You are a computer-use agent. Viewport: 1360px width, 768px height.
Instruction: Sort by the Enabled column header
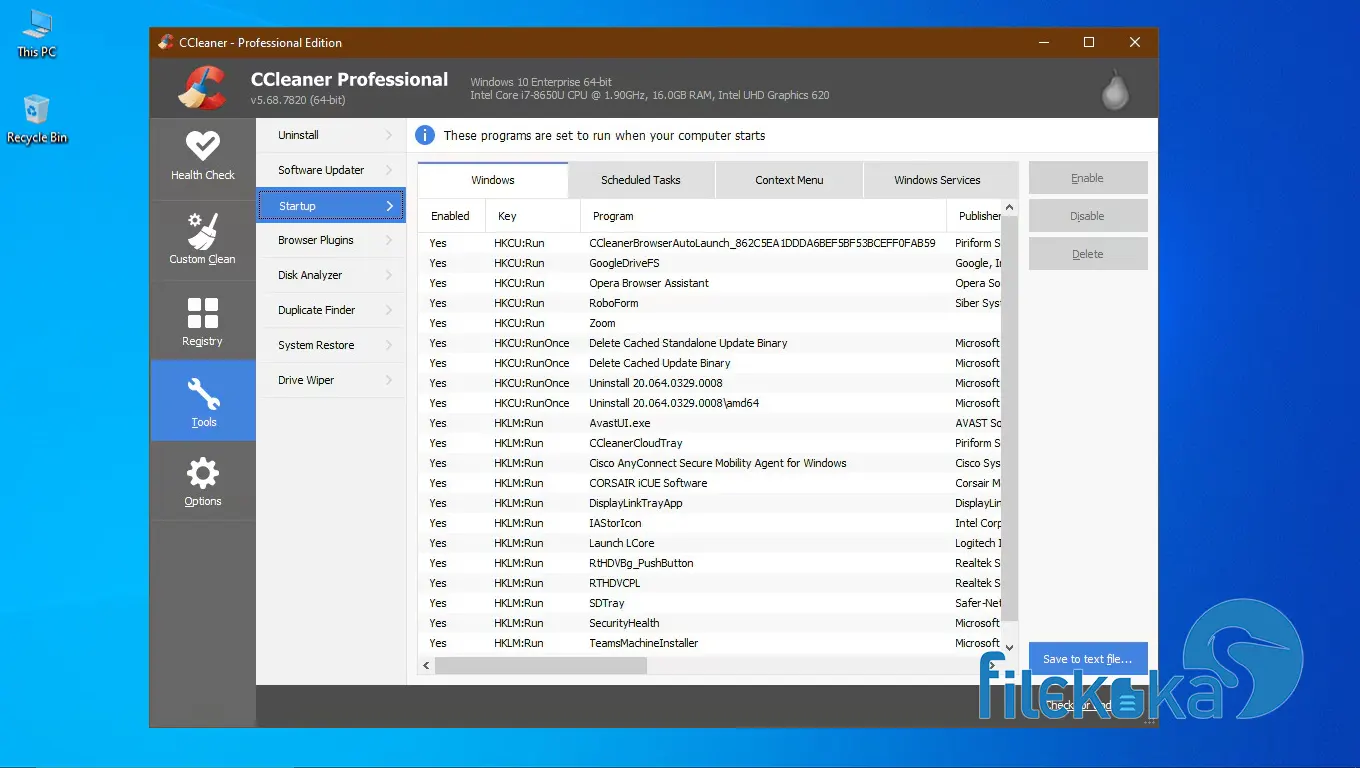coord(451,216)
